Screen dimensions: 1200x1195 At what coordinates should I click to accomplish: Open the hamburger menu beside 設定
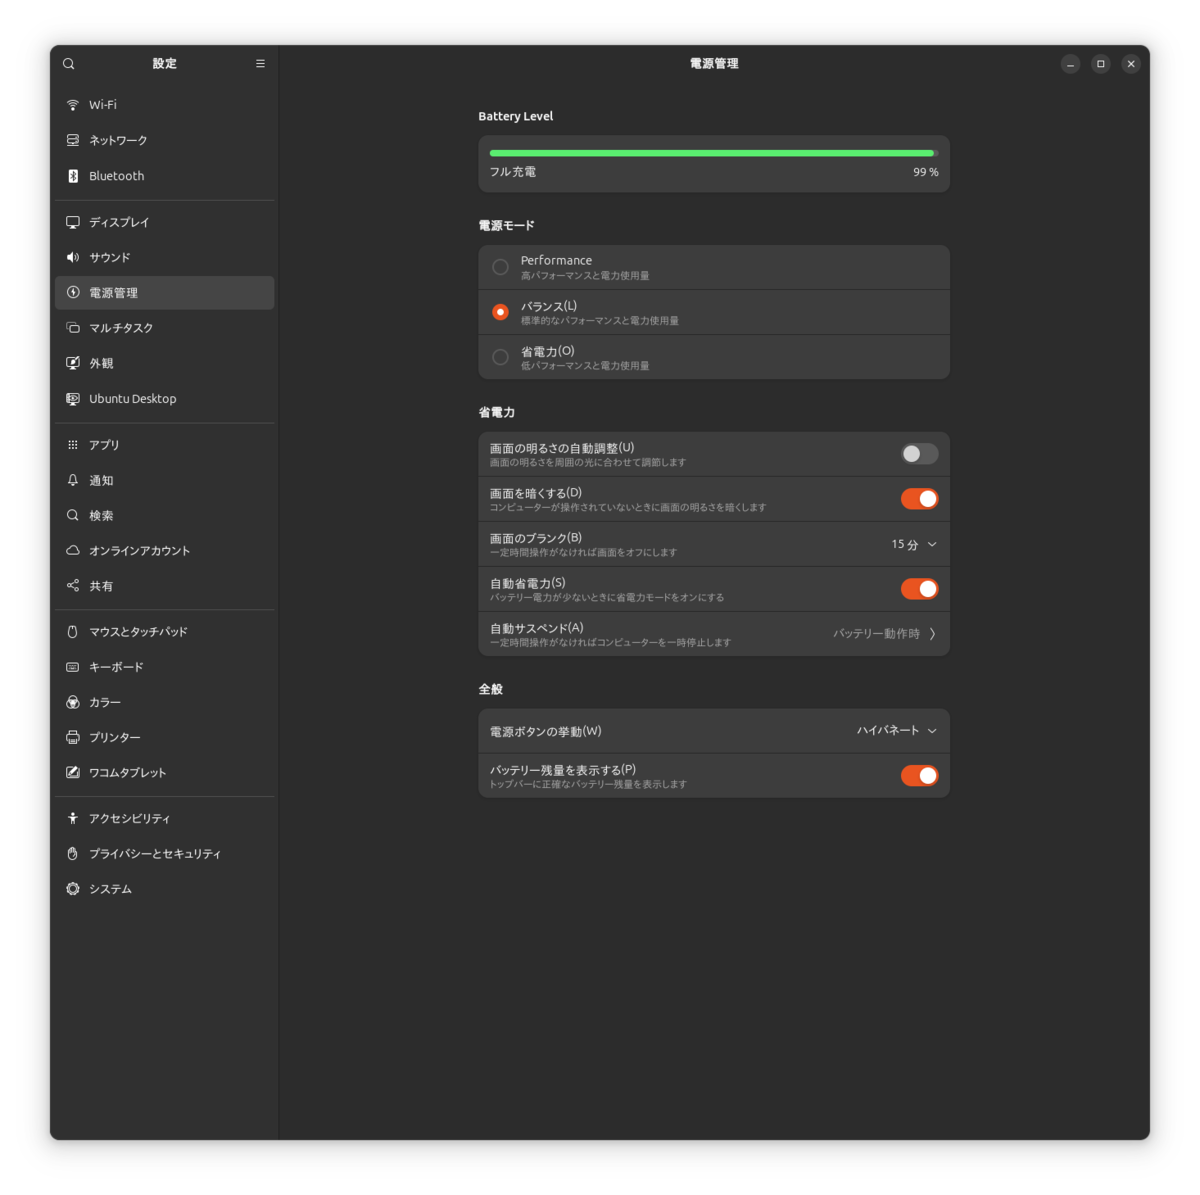[x=260, y=64]
